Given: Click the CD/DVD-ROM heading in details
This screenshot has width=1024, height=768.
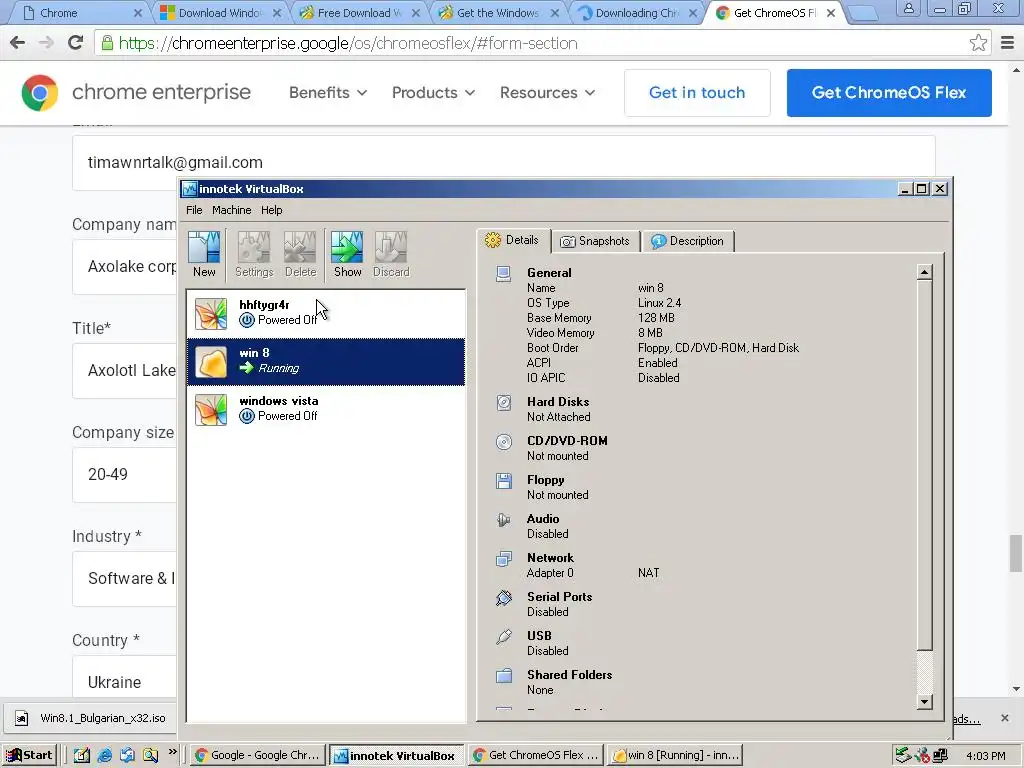Looking at the screenshot, I should [567, 441].
